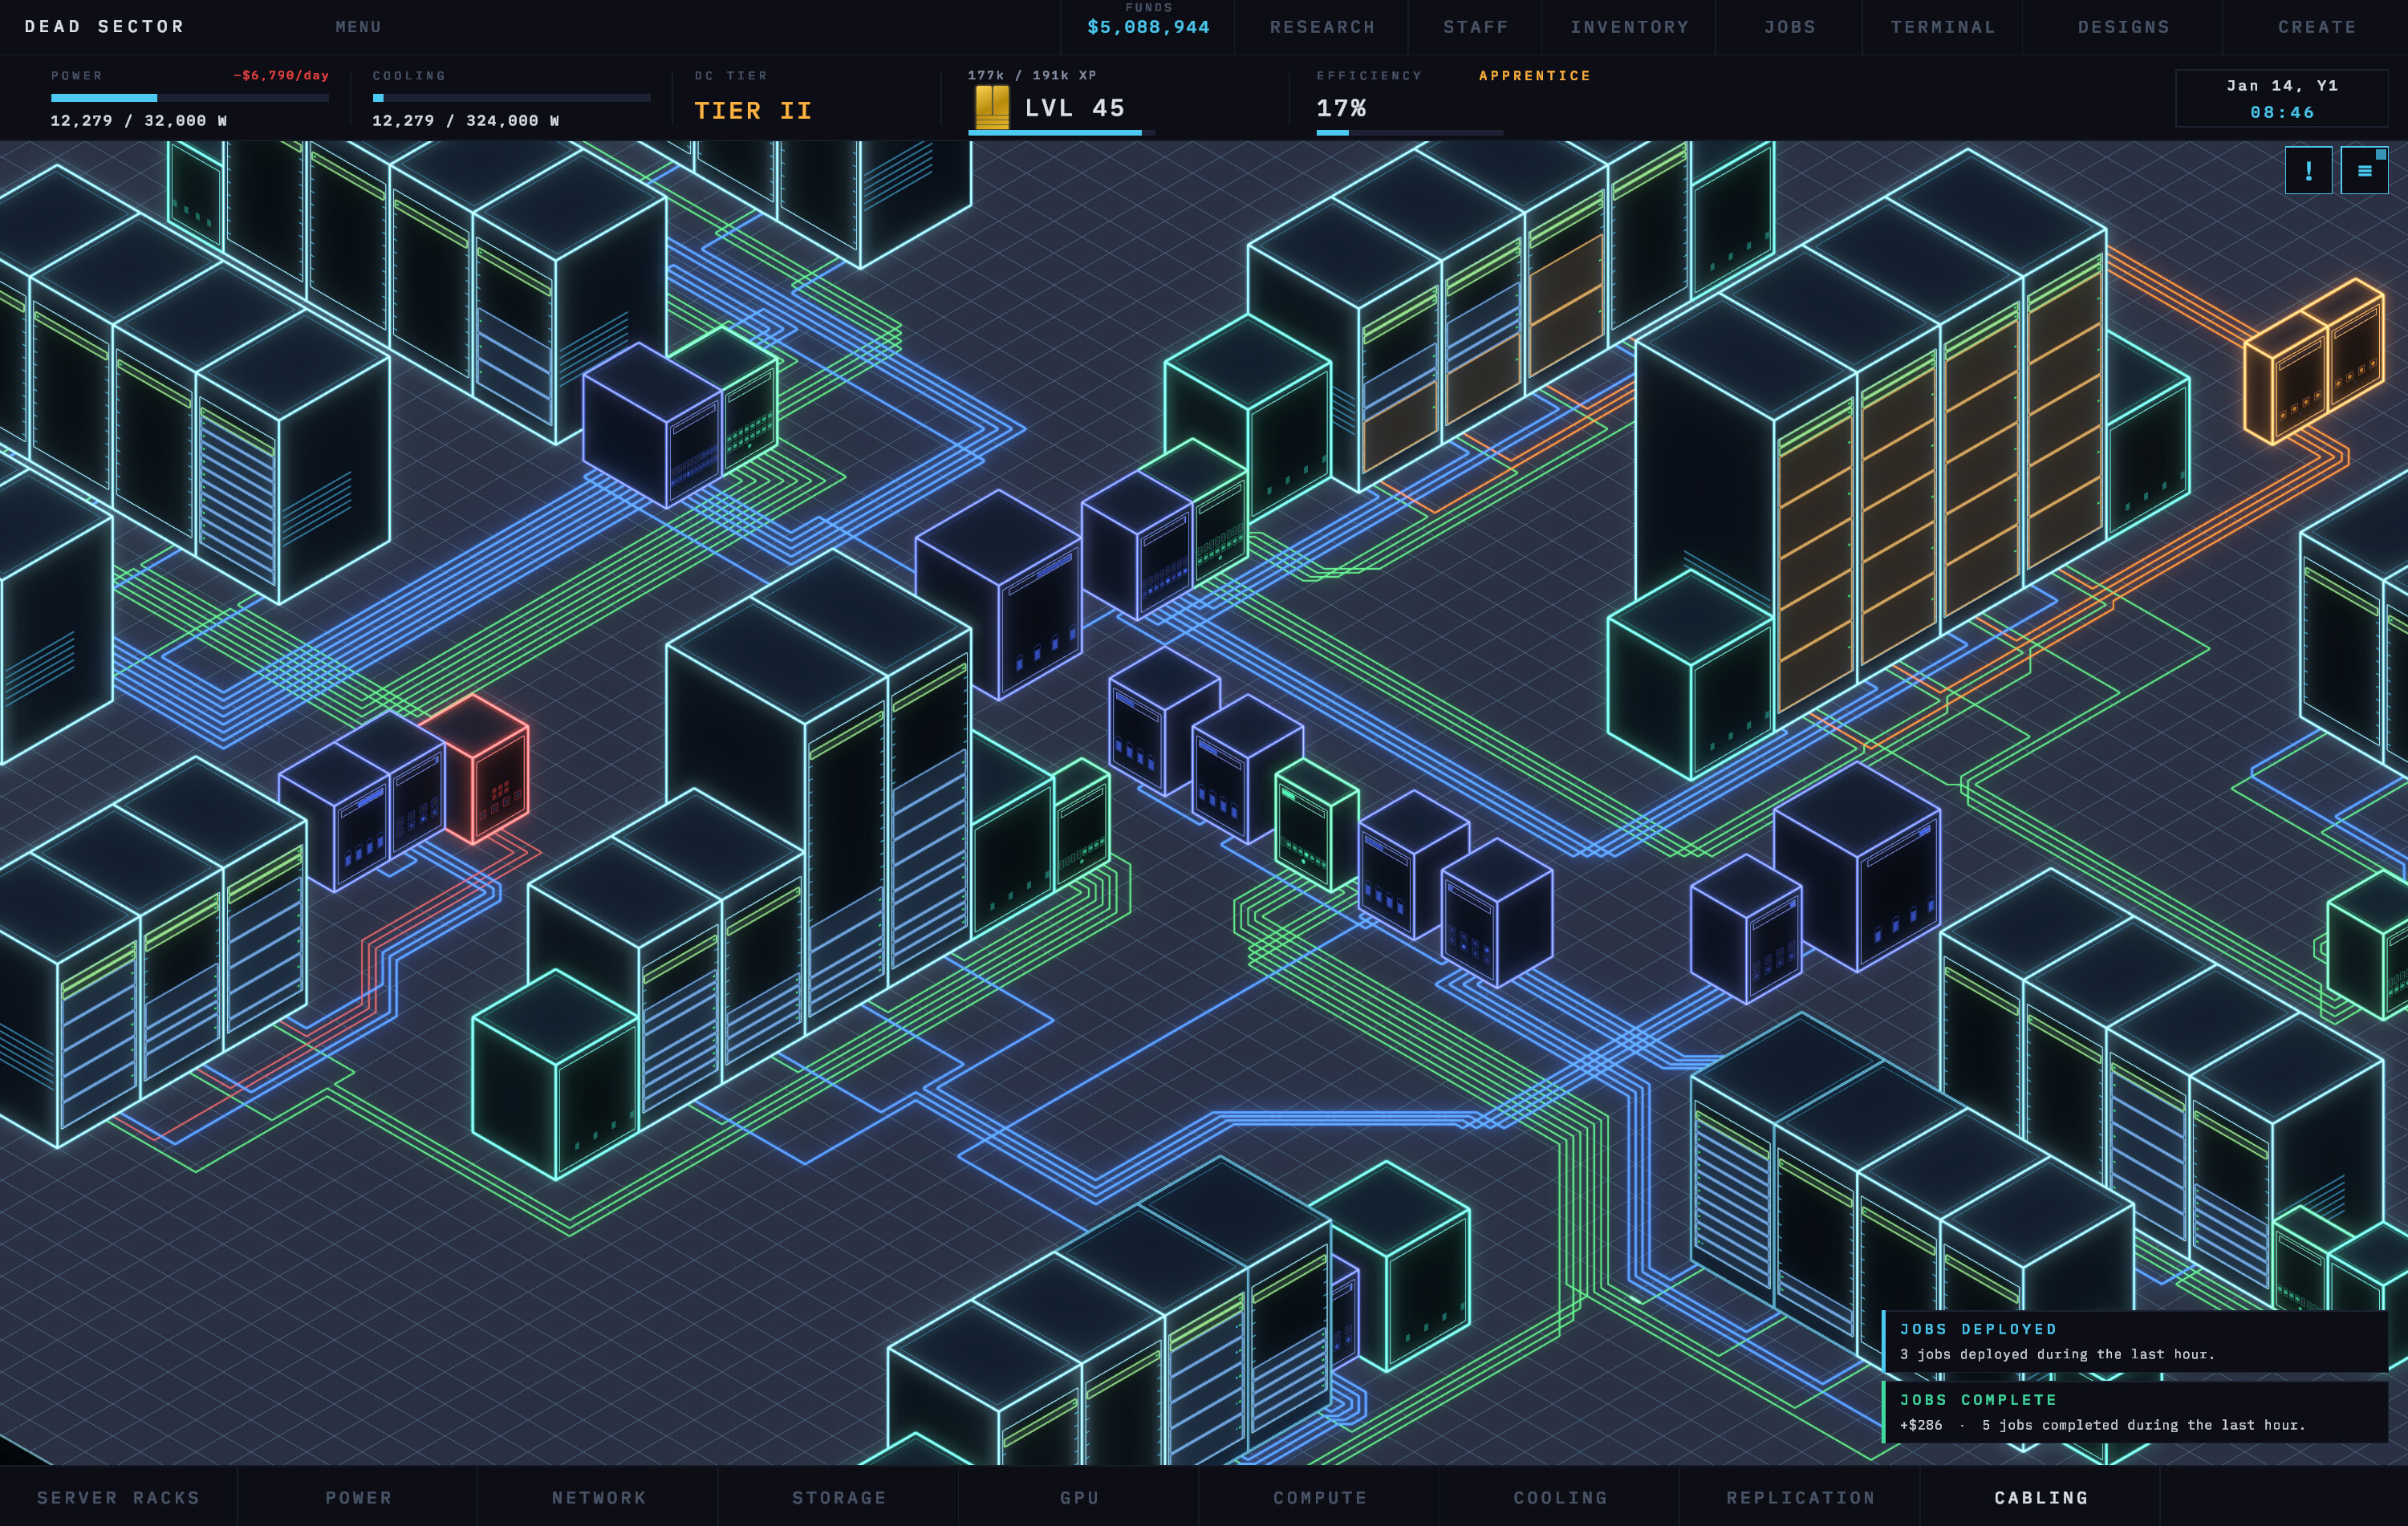Screen dimensions: 2408x1526
Task: Switch to SERVER RACKS build tab
Action: 119,1497
